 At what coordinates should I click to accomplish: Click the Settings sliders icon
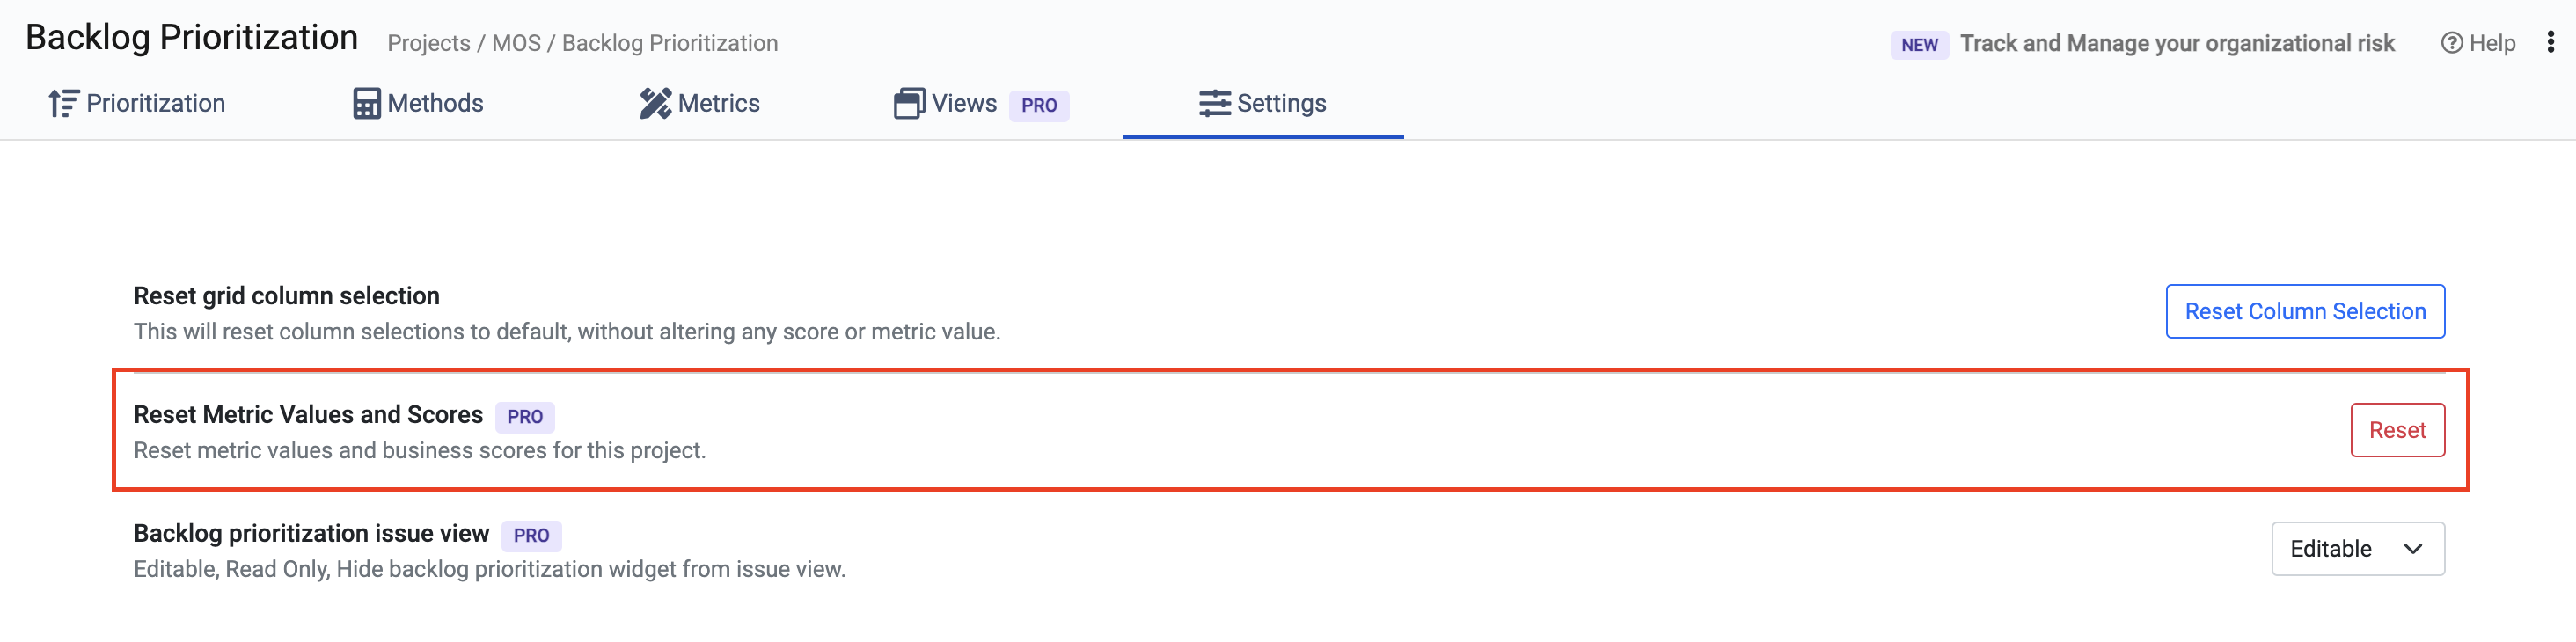[1214, 103]
